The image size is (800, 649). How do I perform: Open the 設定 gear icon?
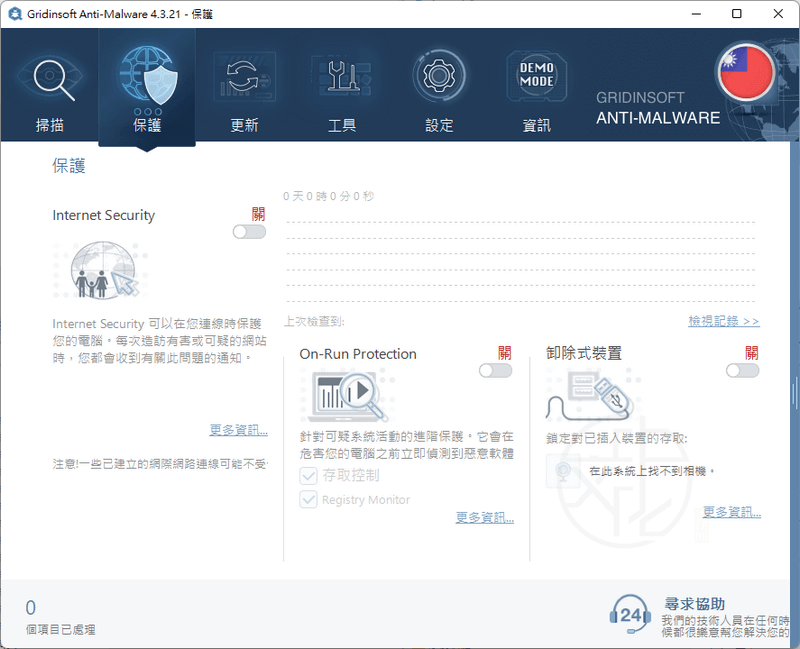pyautogui.click(x=439, y=76)
